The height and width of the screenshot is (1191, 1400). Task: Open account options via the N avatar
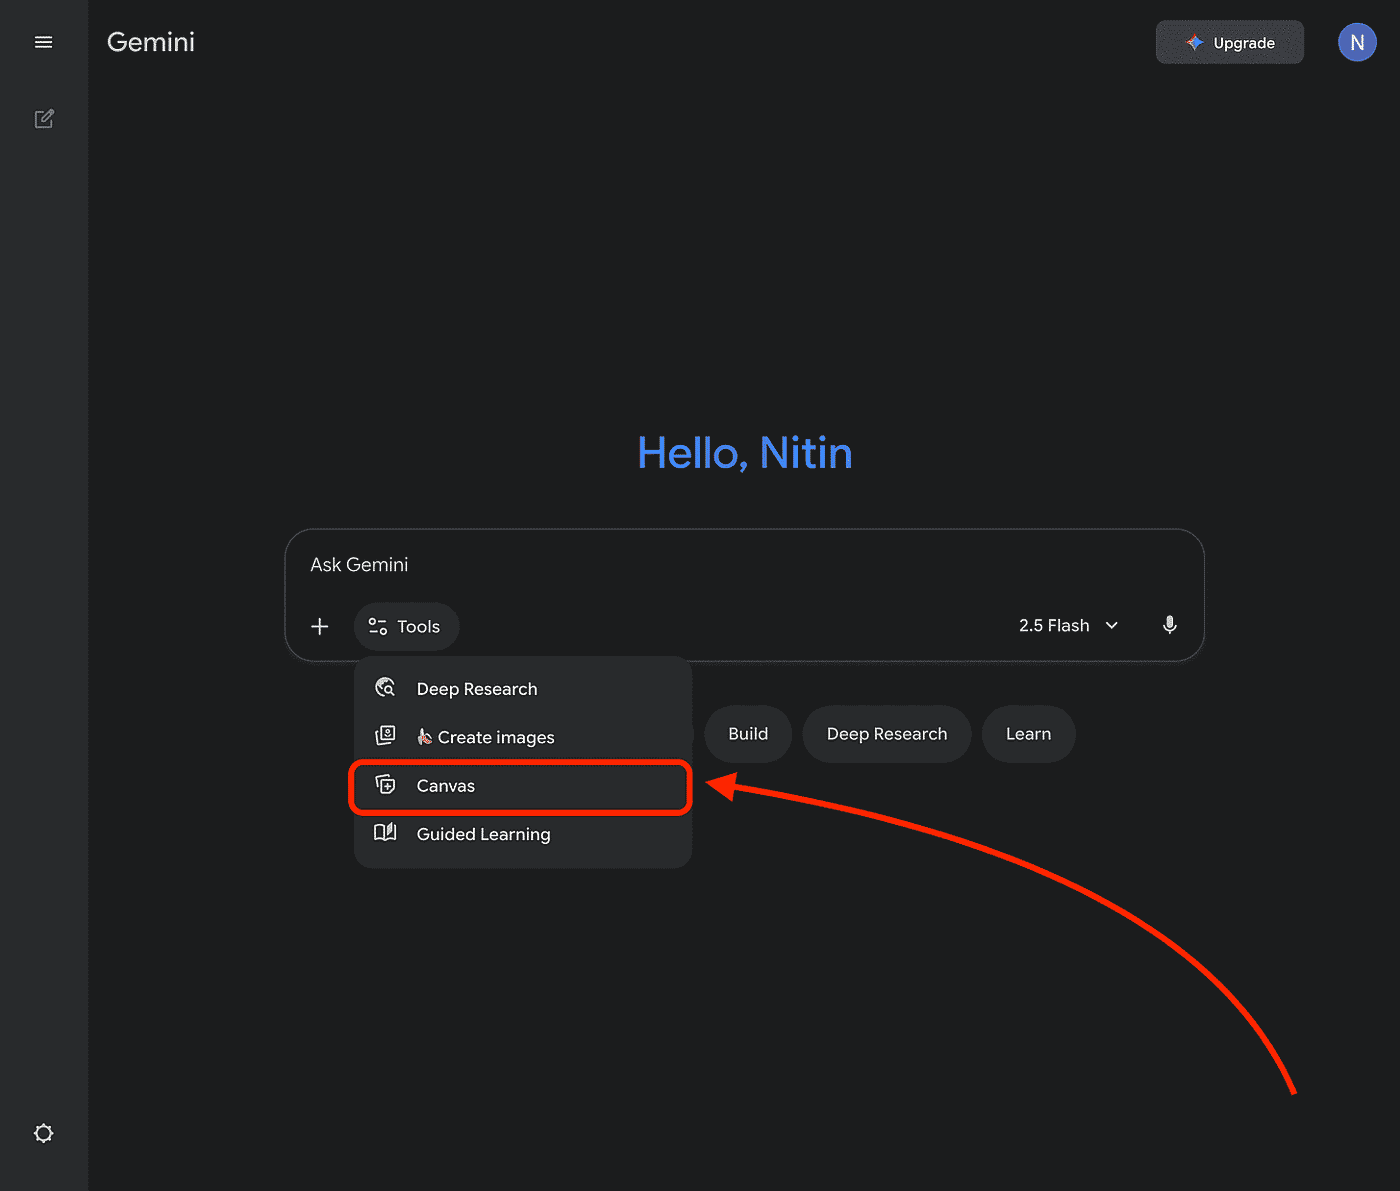pyautogui.click(x=1357, y=42)
